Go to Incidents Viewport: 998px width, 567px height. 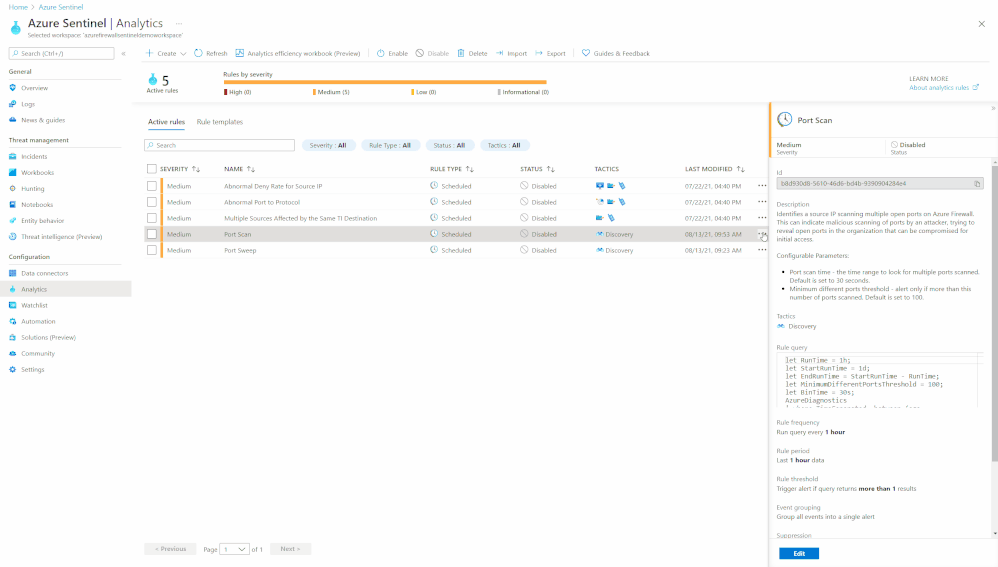pos(34,156)
